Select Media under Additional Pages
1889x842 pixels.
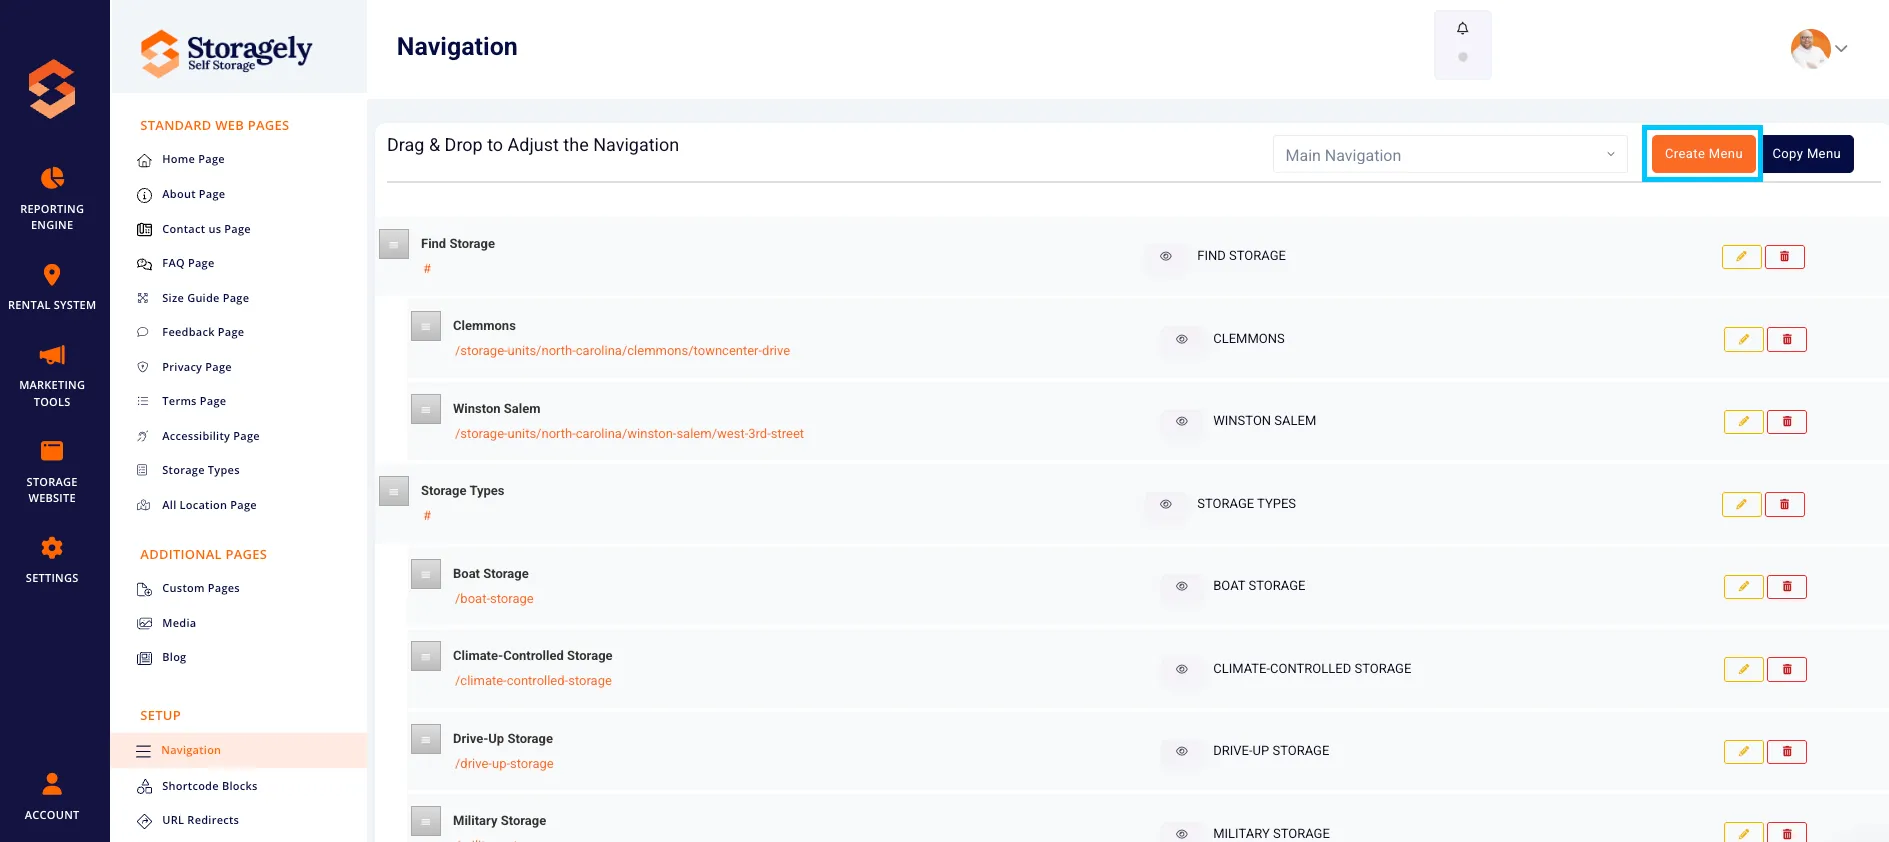pyautogui.click(x=179, y=623)
